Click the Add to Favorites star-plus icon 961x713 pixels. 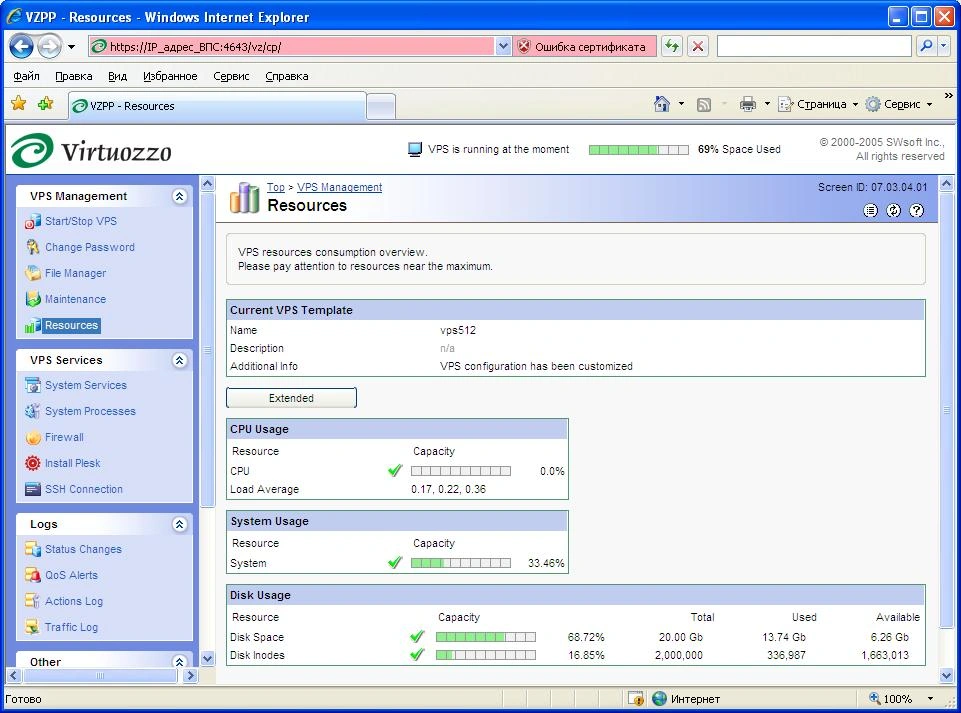(x=45, y=104)
